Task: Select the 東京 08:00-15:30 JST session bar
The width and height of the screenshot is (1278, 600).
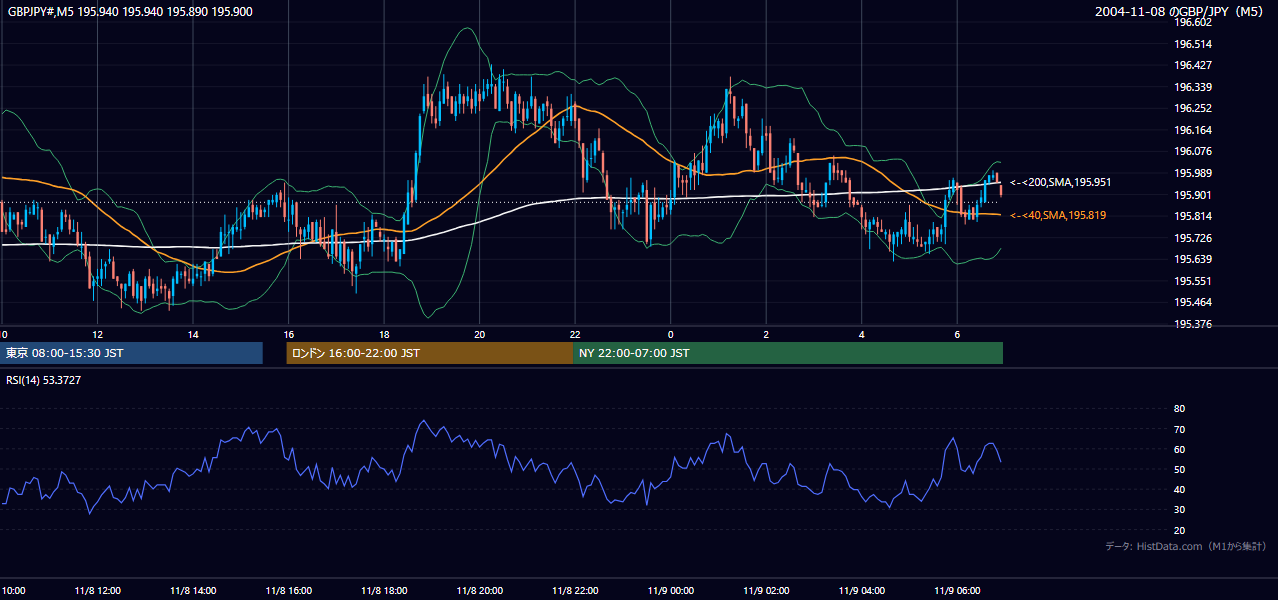Action: 131,353
